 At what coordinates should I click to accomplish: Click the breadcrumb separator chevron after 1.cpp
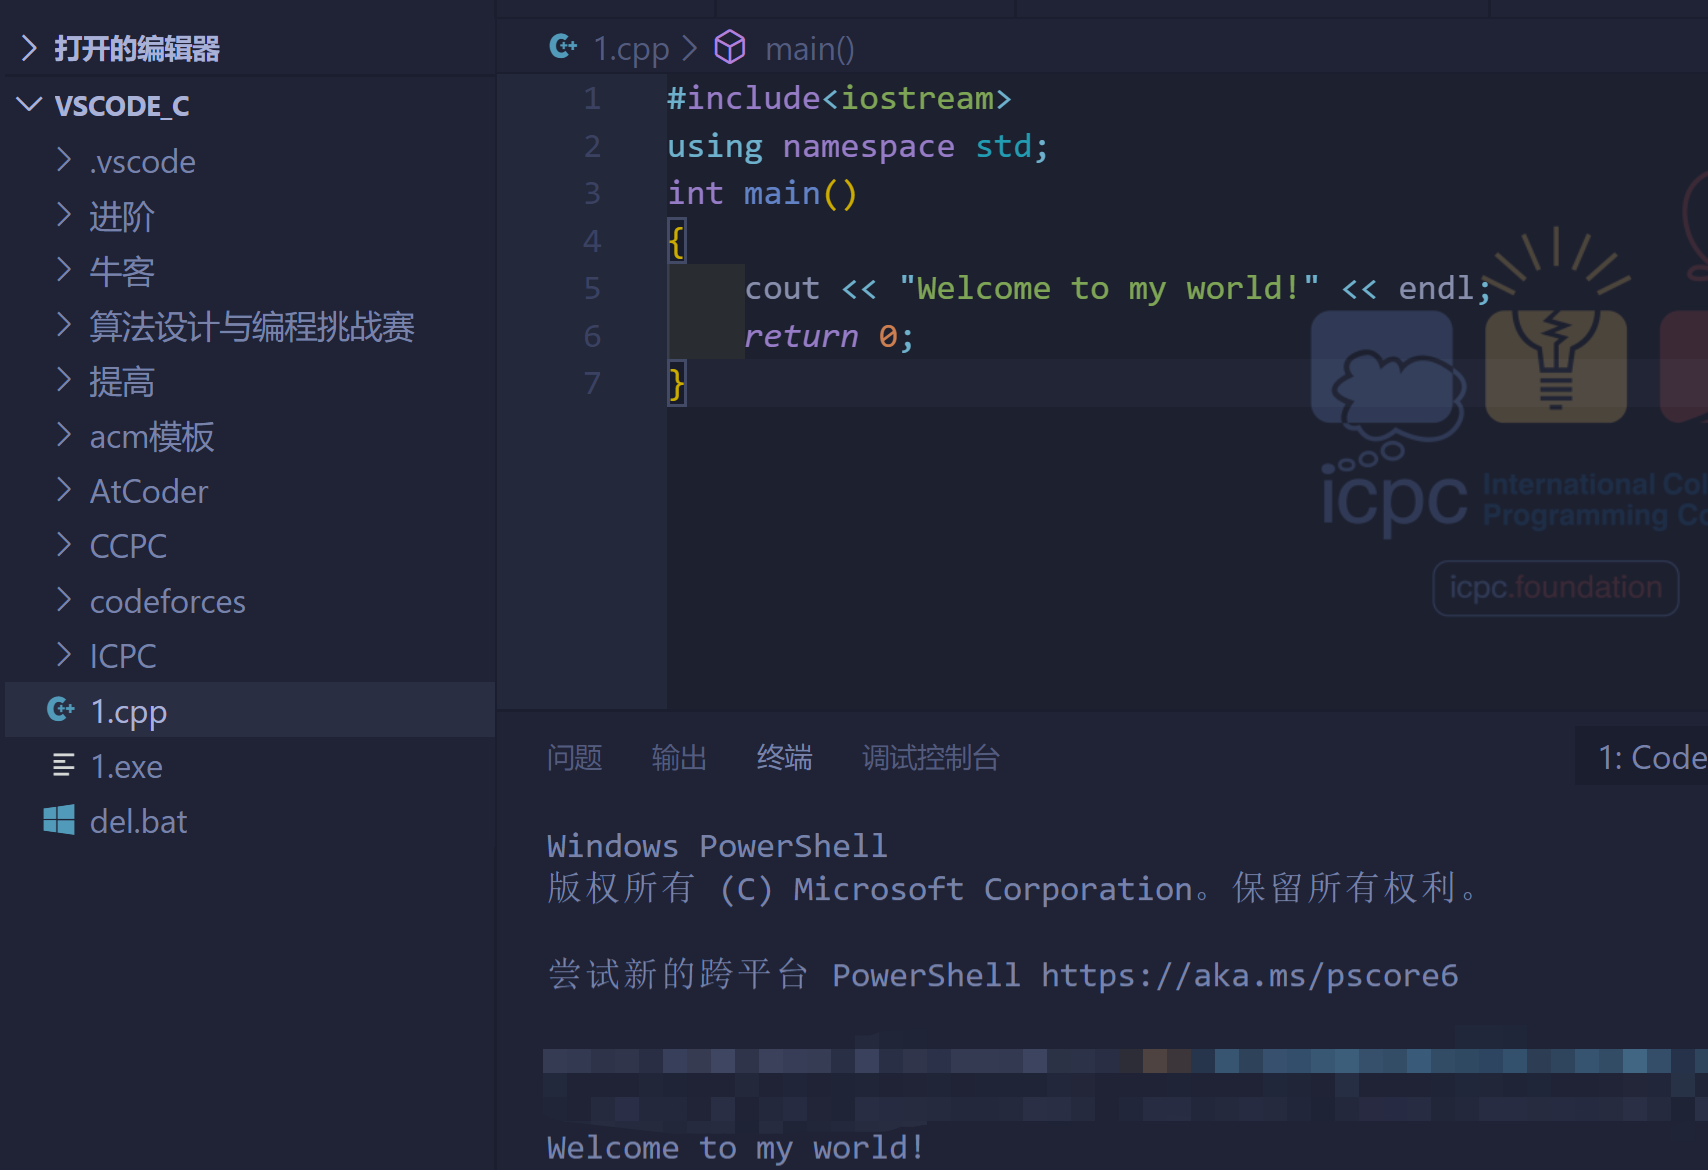coord(689,48)
